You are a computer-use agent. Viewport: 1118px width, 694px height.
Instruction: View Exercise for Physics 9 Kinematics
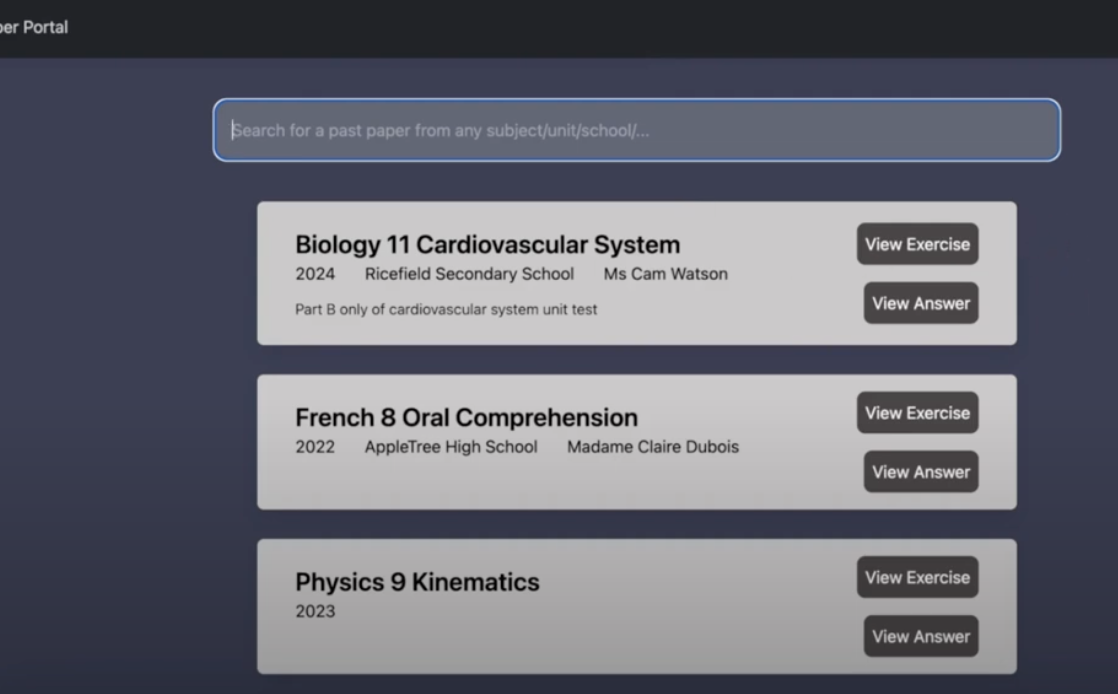[x=918, y=577]
